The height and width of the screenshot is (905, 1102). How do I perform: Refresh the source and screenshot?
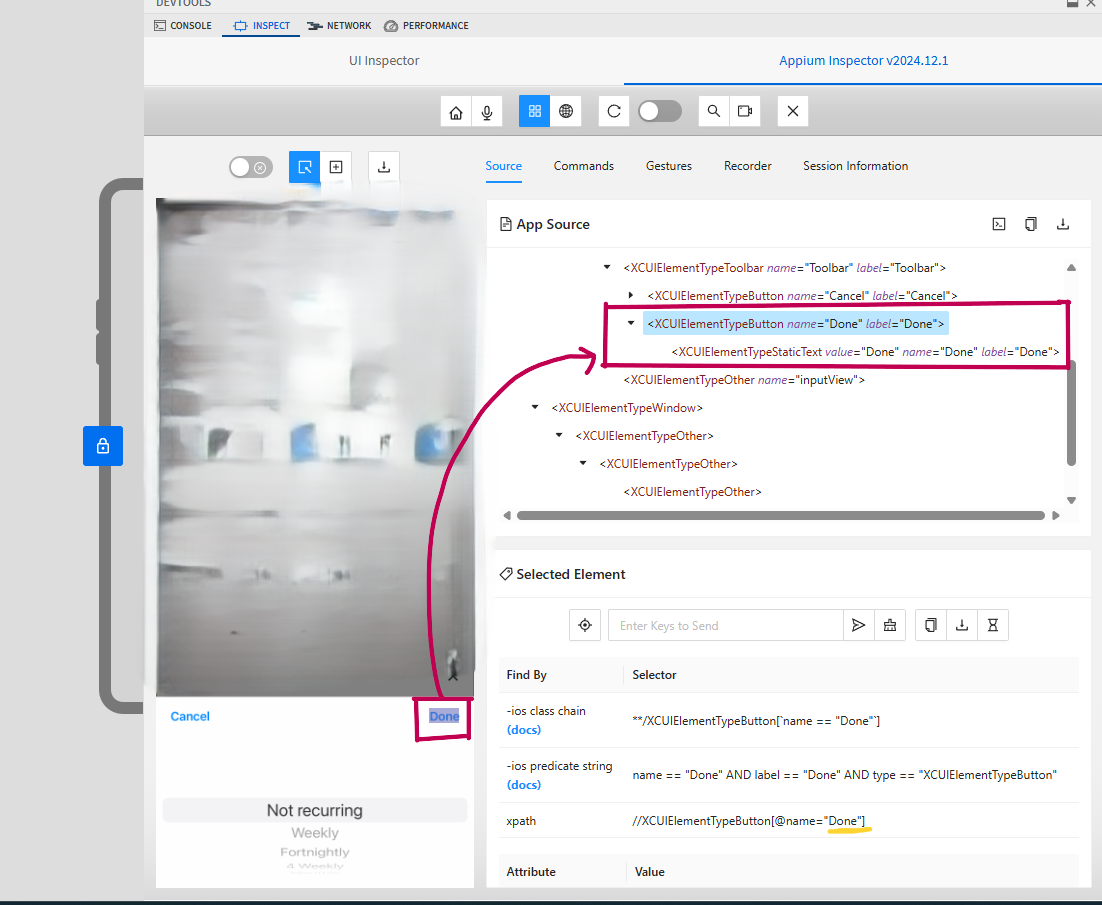tap(614, 112)
